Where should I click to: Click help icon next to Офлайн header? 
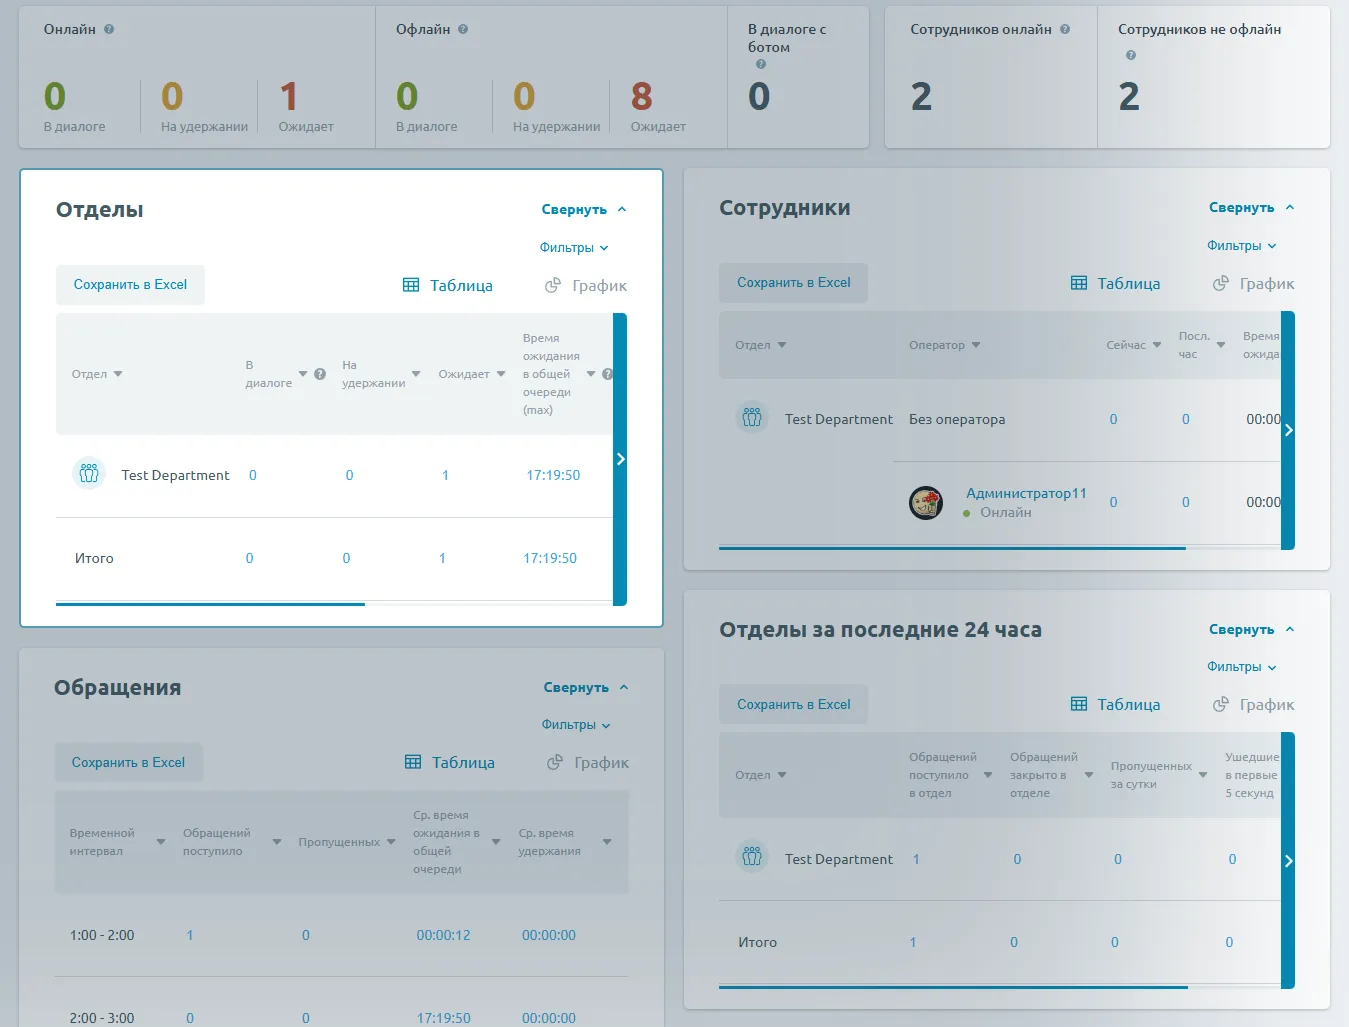(463, 29)
